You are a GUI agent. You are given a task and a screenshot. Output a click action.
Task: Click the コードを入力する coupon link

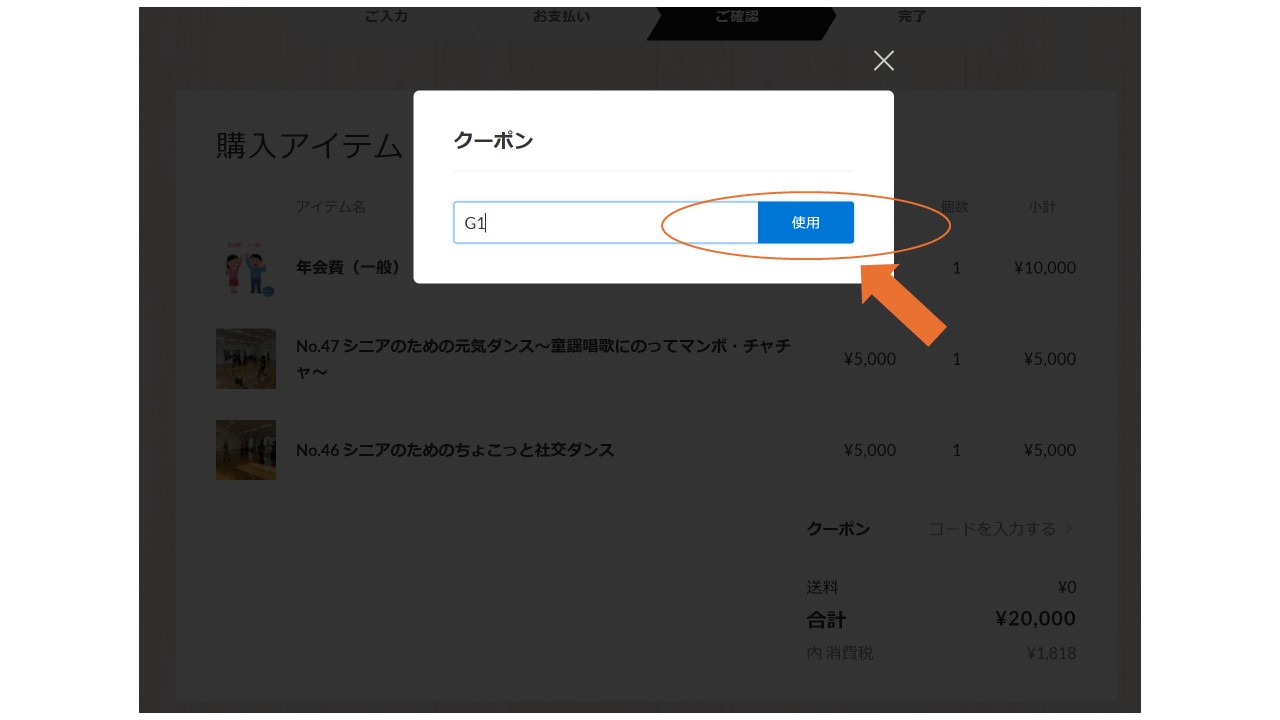[991, 529]
